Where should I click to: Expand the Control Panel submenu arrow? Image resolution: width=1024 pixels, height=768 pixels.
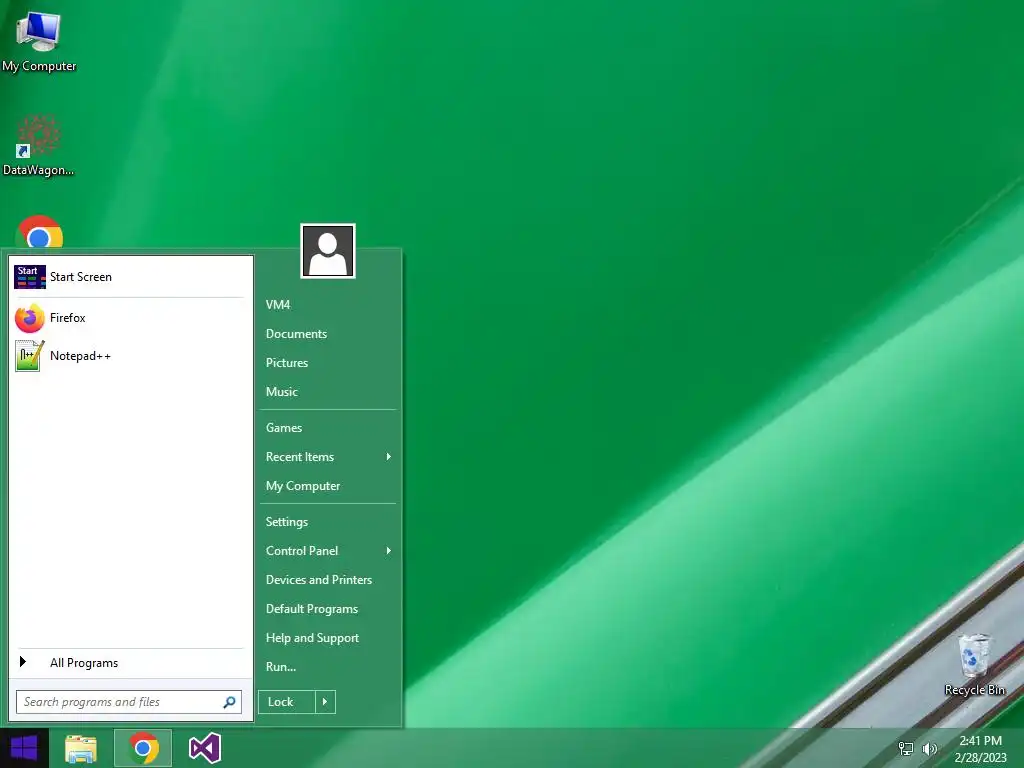(x=389, y=551)
